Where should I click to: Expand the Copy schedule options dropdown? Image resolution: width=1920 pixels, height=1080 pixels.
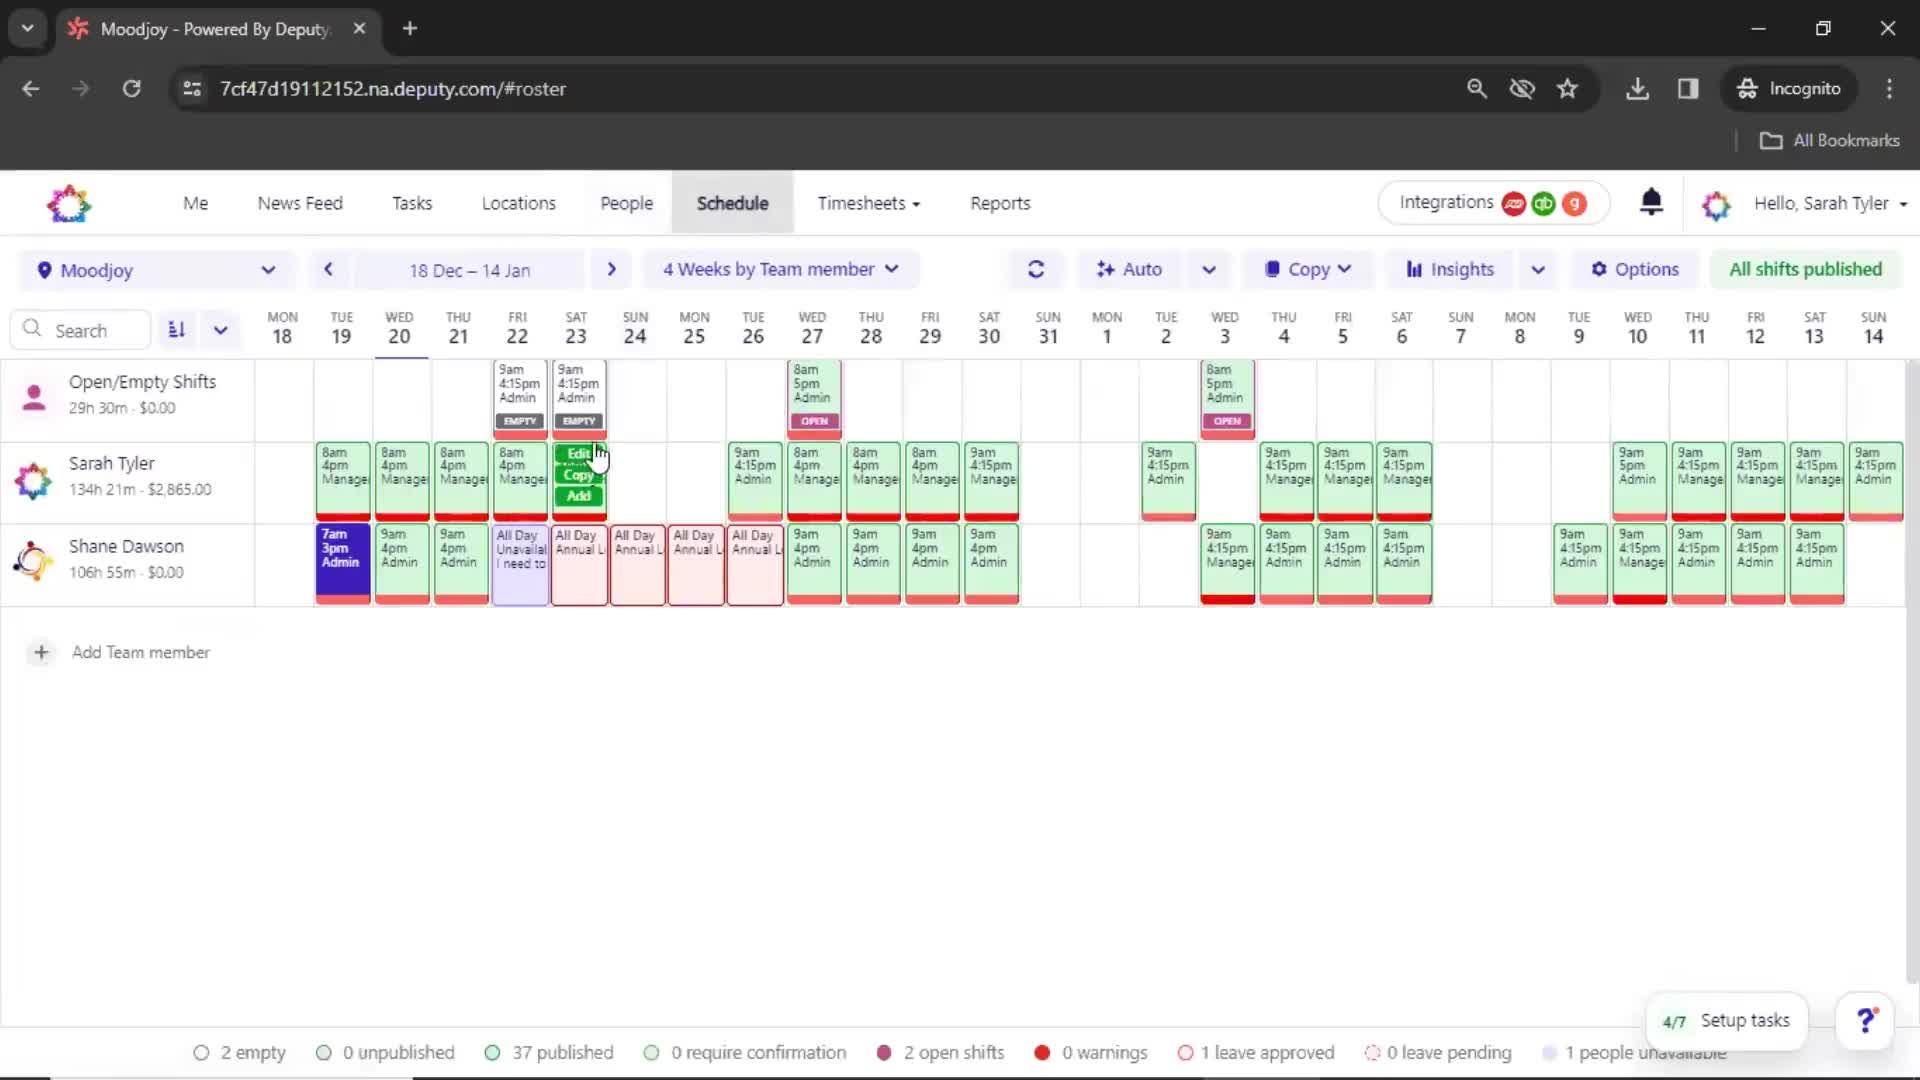pyautogui.click(x=1344, y=269)
